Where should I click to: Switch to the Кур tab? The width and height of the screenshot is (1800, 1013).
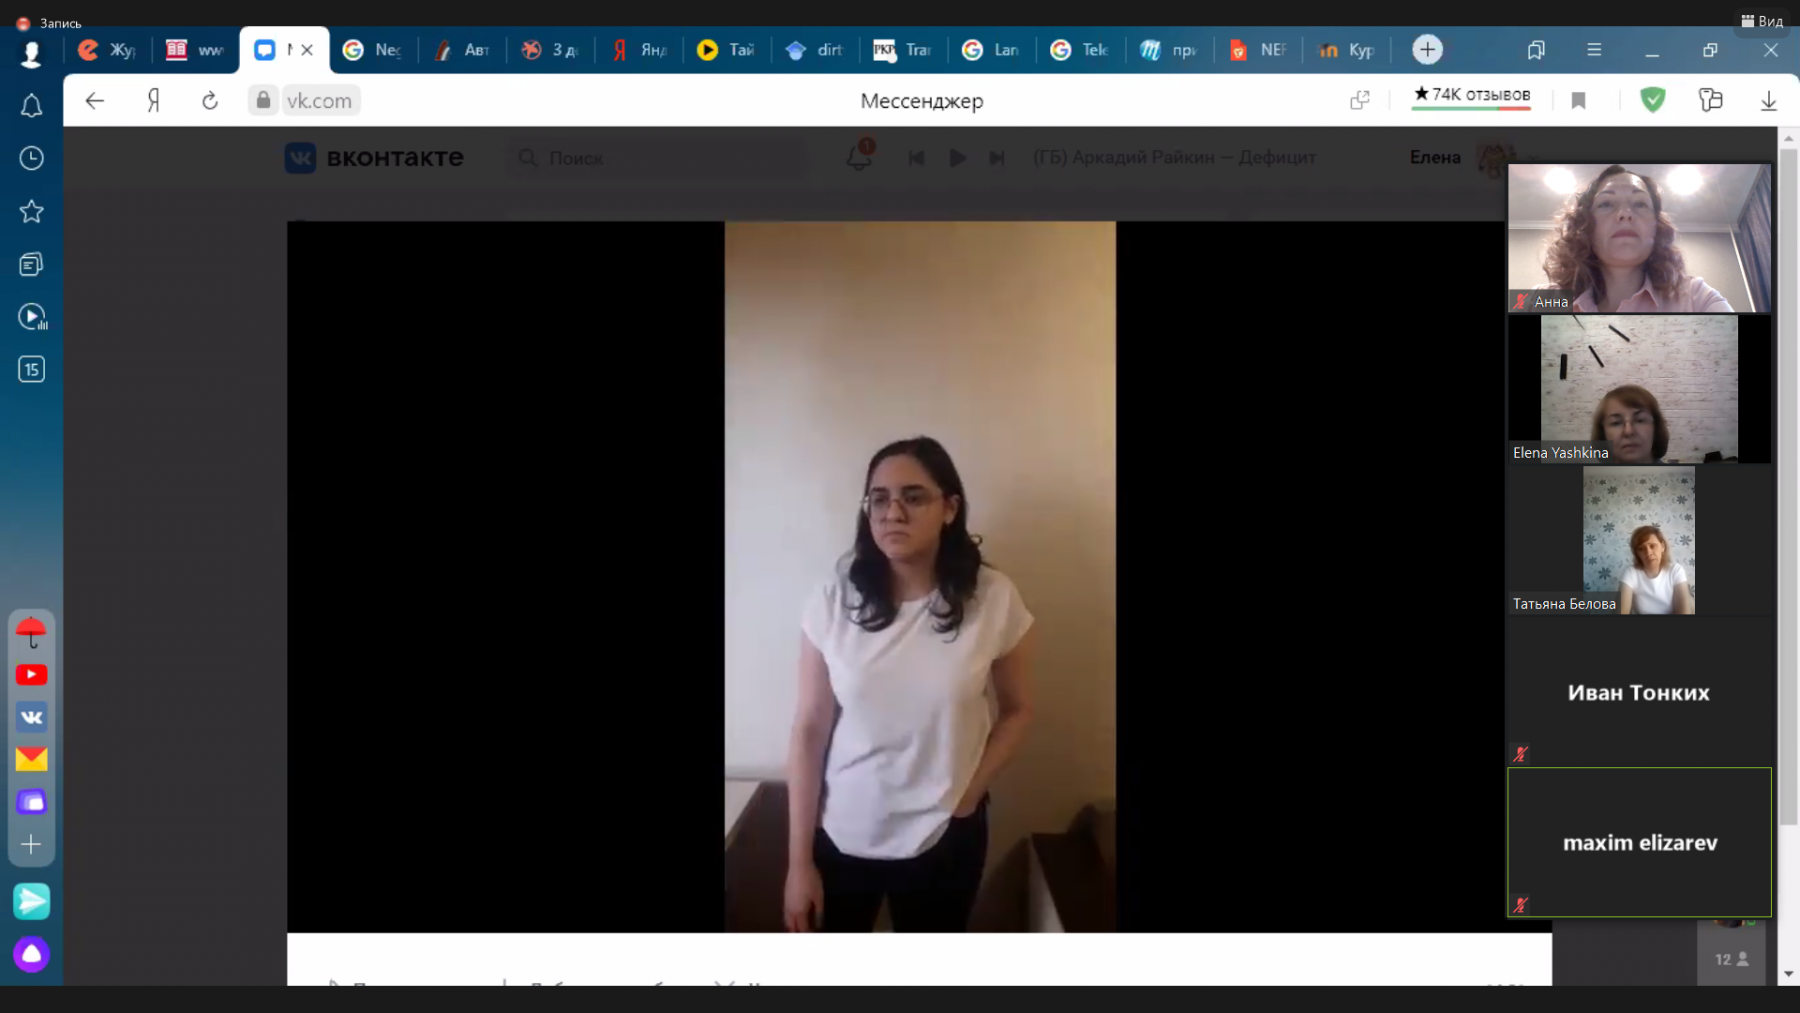[1346, 49]
